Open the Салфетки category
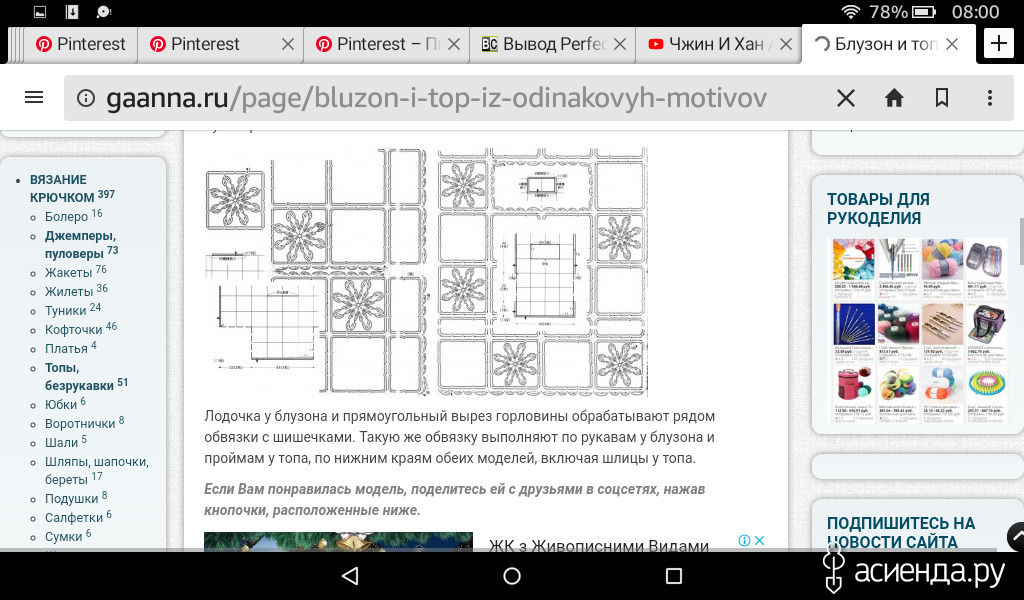 [x=78, y=516]
